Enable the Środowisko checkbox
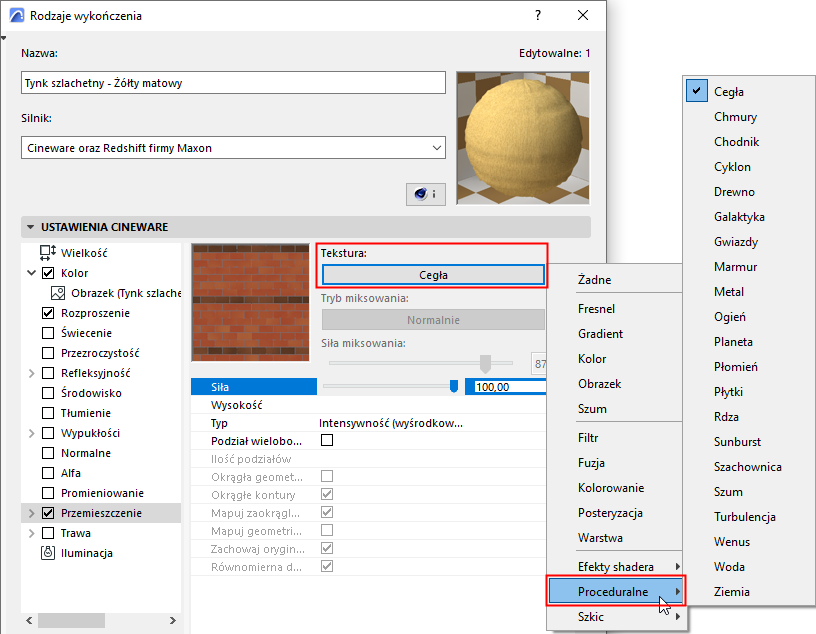Viewport: 816px width, 634px height. pyautogui.click(x=48, y=393)
